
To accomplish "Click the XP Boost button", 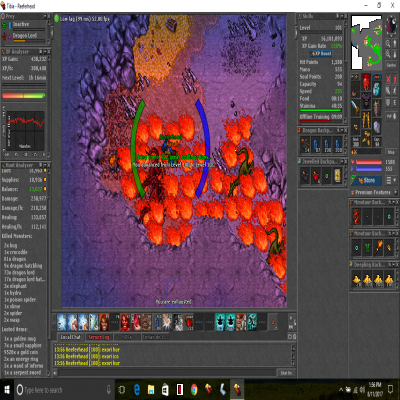I will pyautogui.click(x=321, y=53).
